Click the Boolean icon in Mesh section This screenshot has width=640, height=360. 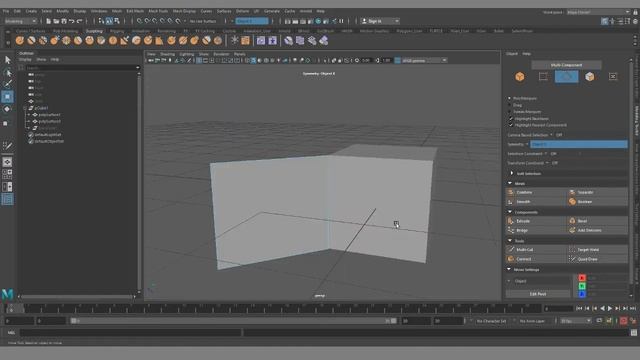572,202
